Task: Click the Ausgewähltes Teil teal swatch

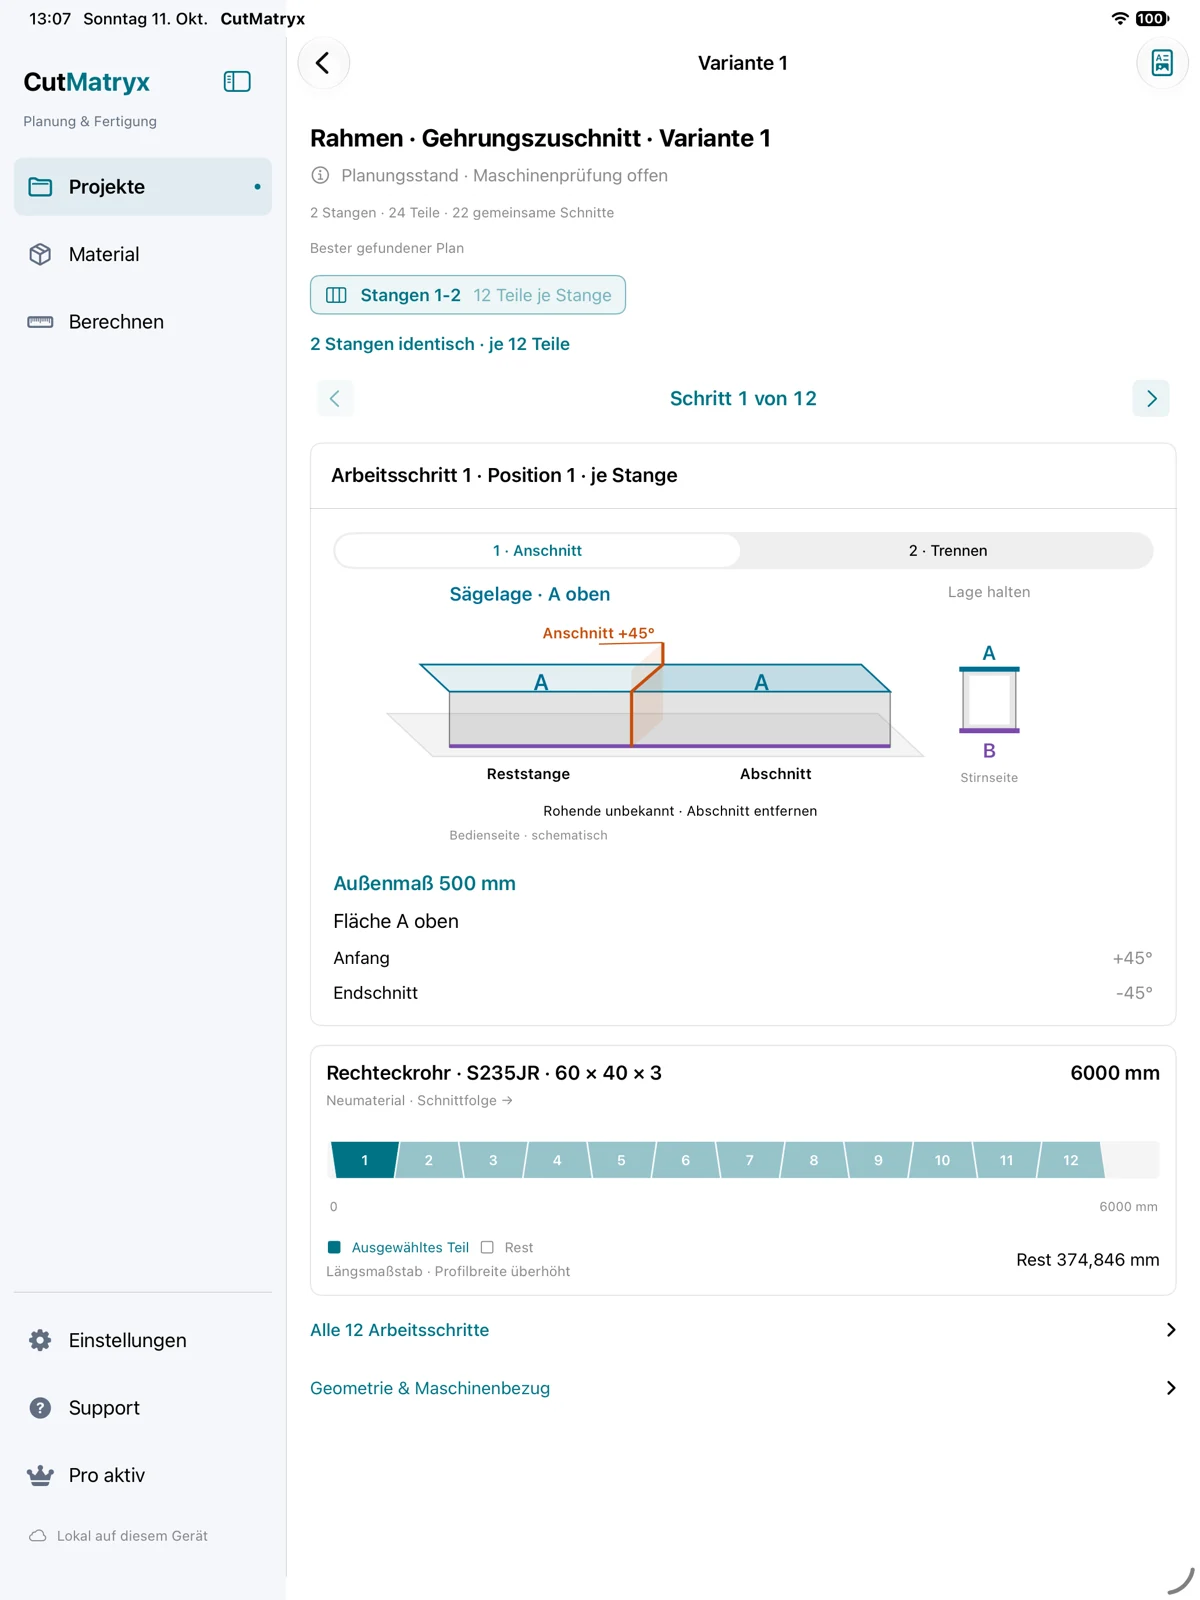Action: tap(335, 1247)
